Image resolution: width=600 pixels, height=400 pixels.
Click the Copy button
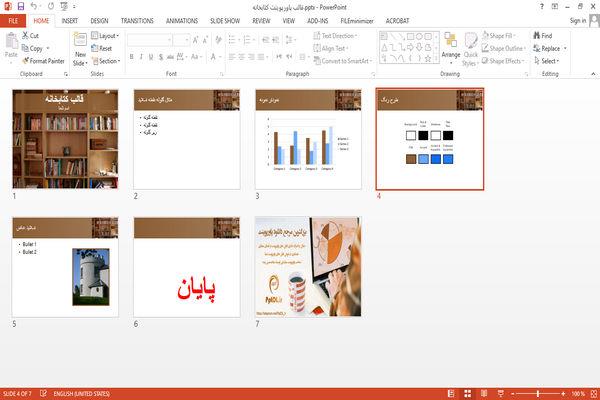(x=35, y=48)
